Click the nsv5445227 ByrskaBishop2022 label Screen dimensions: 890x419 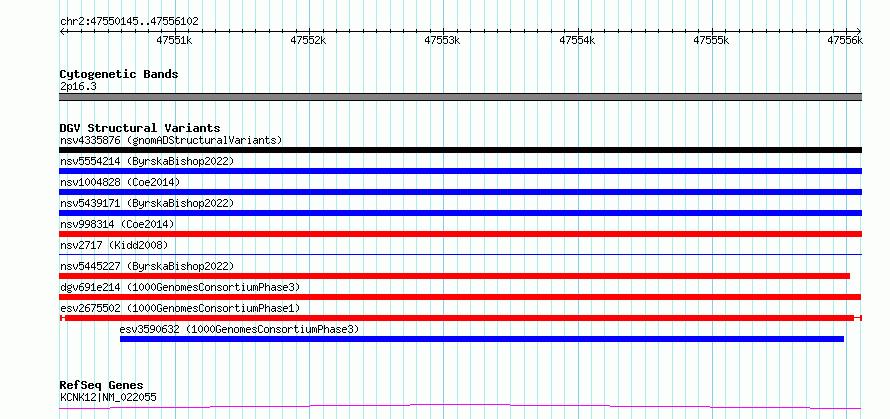pos(147,266)
